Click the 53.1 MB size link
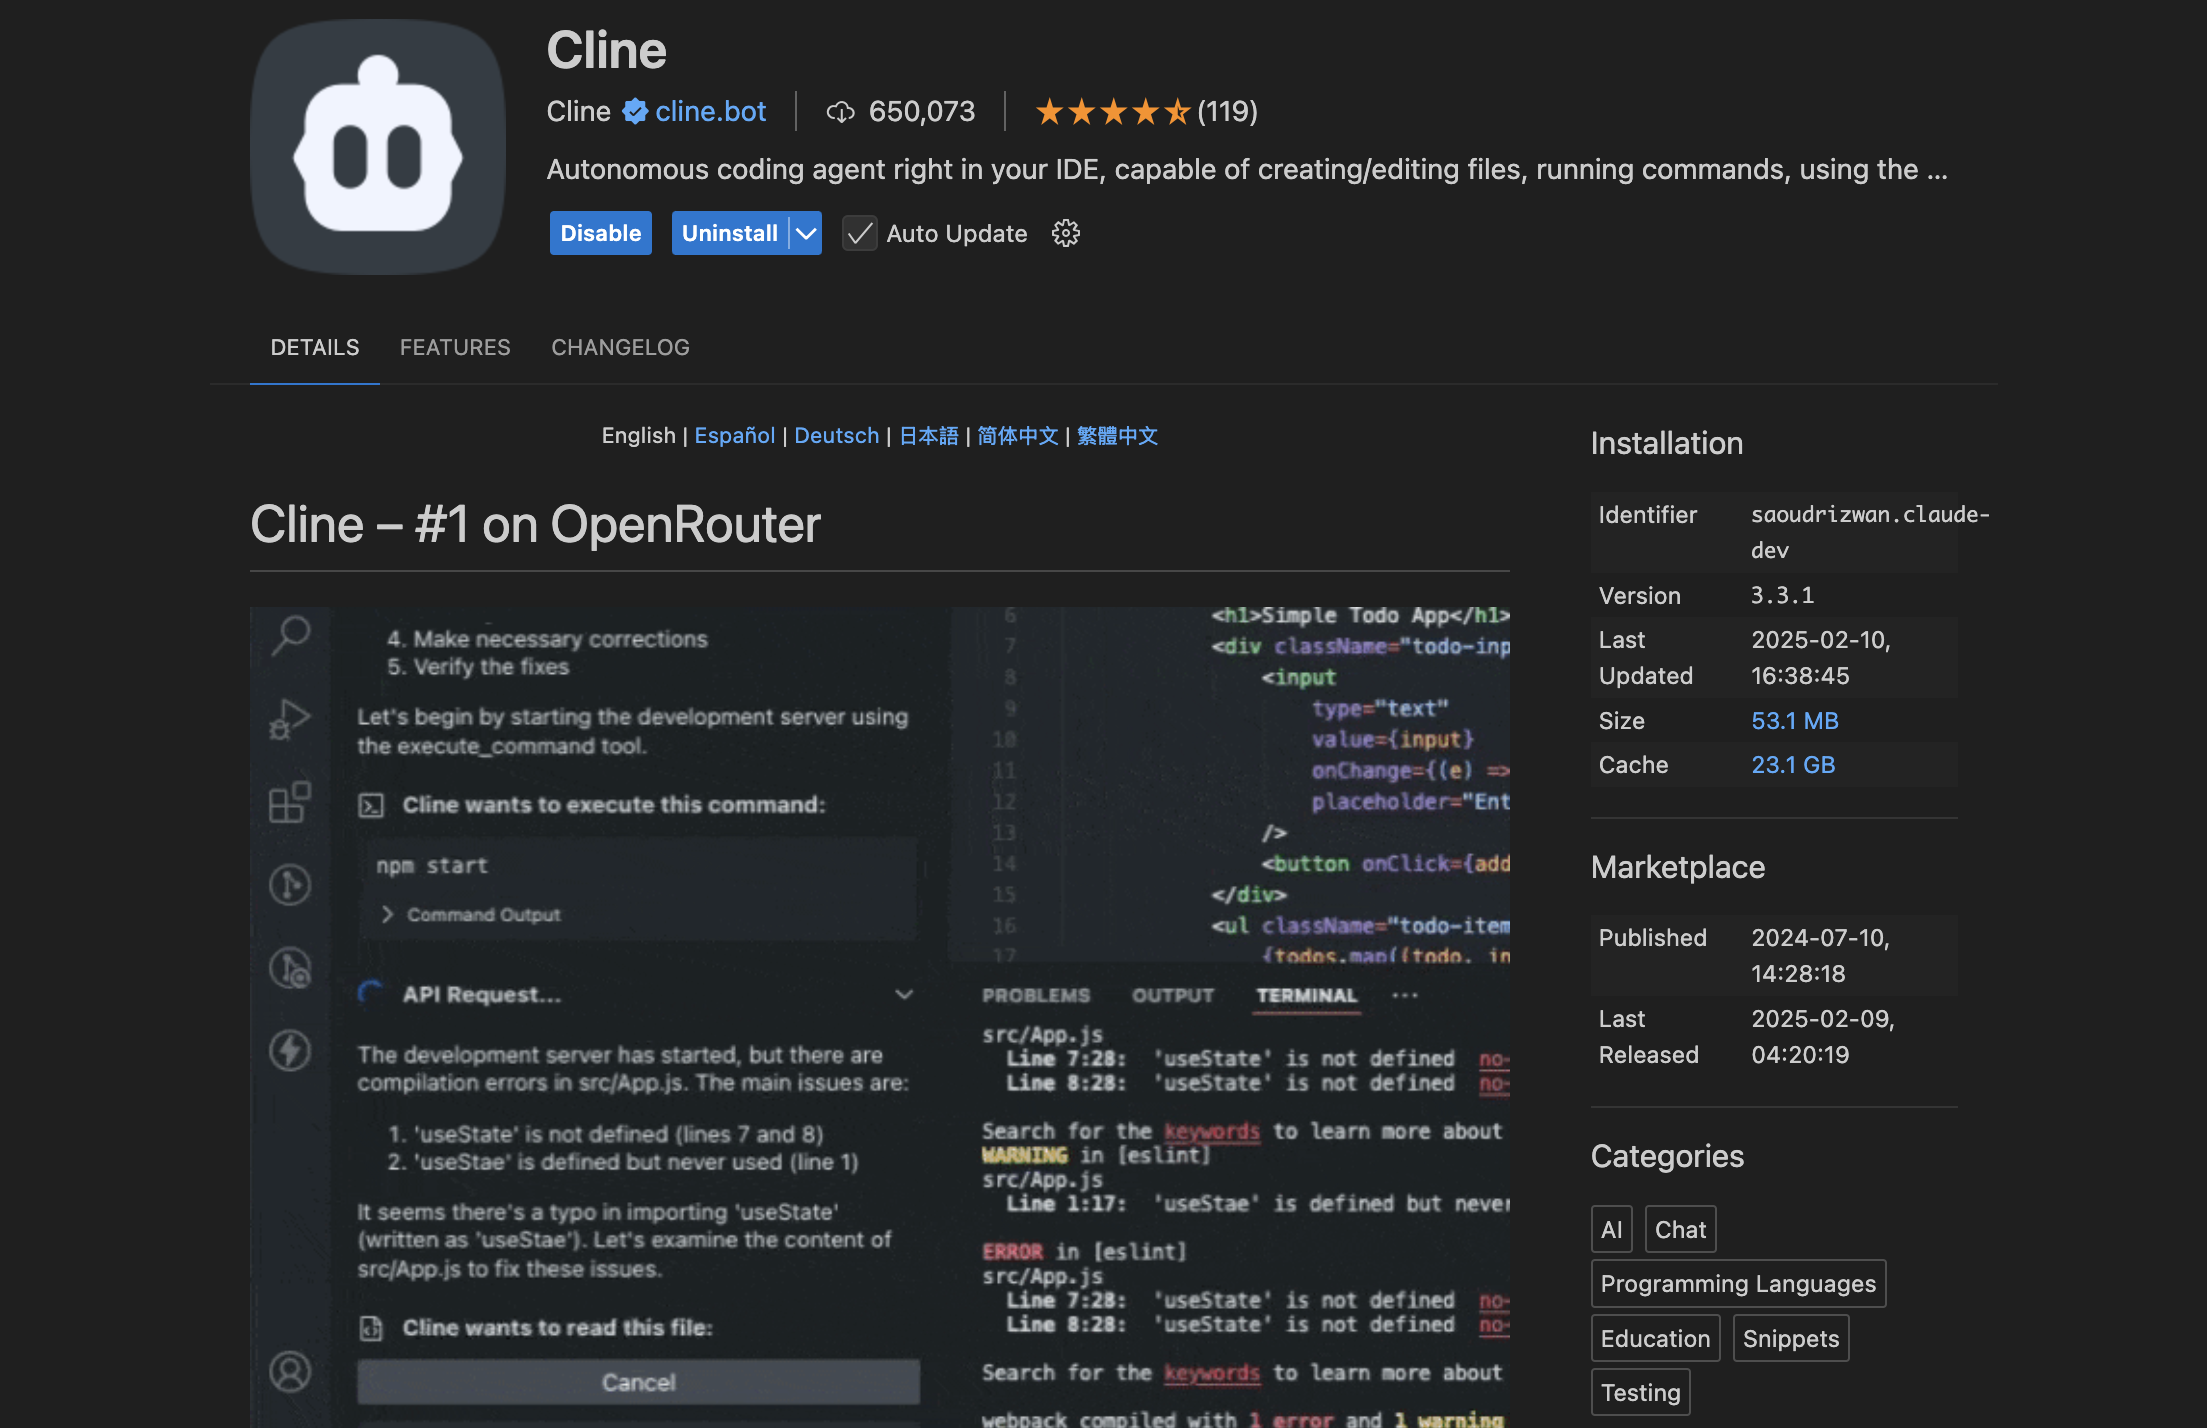Viewport: 2207px width, 1428px height. coord(1795,721)
